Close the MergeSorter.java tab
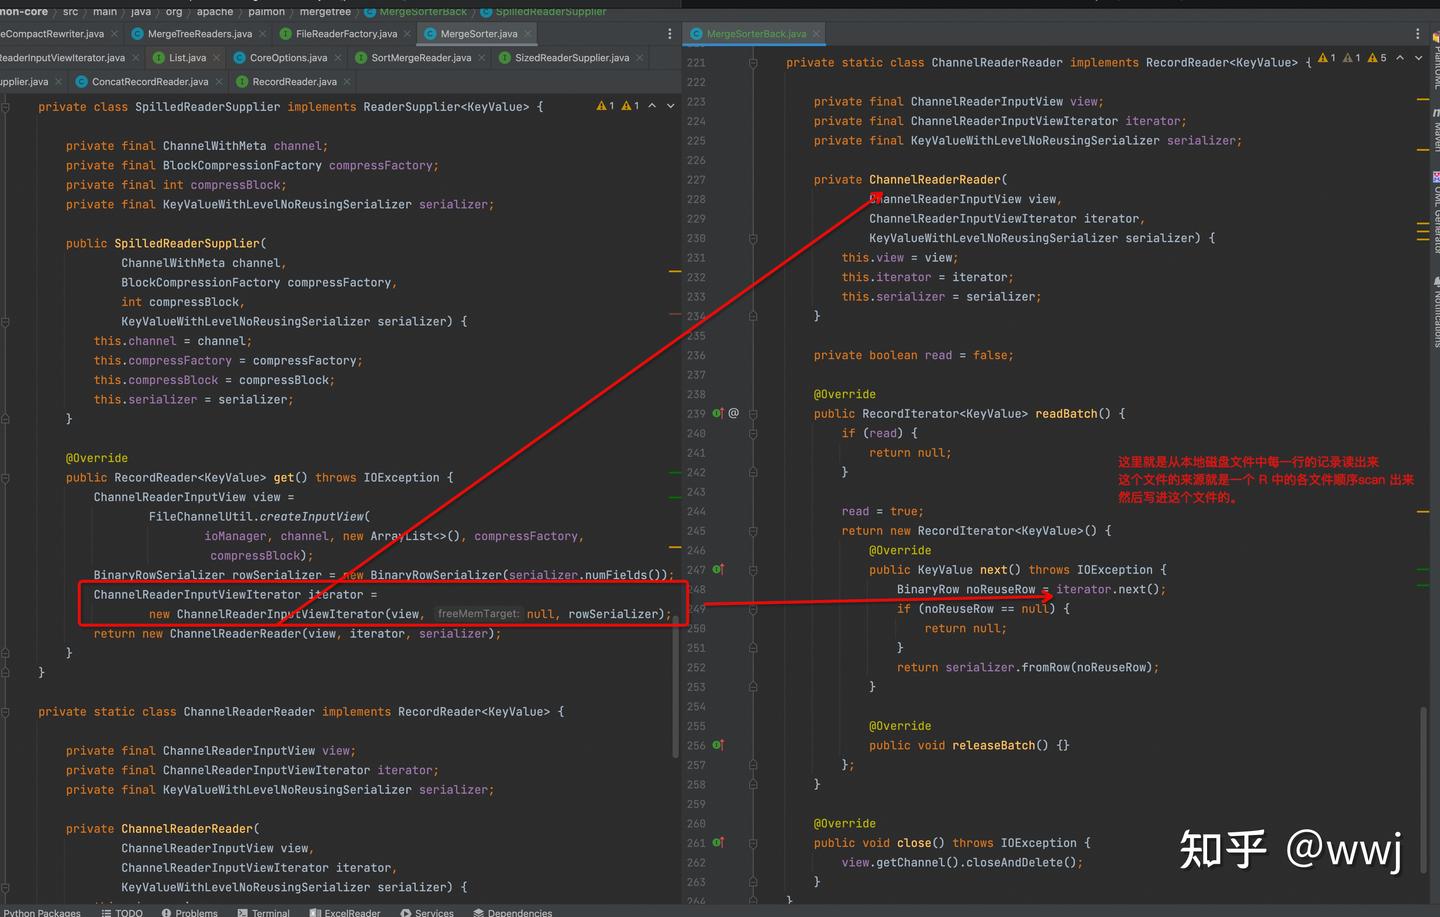 pos(528,34)
